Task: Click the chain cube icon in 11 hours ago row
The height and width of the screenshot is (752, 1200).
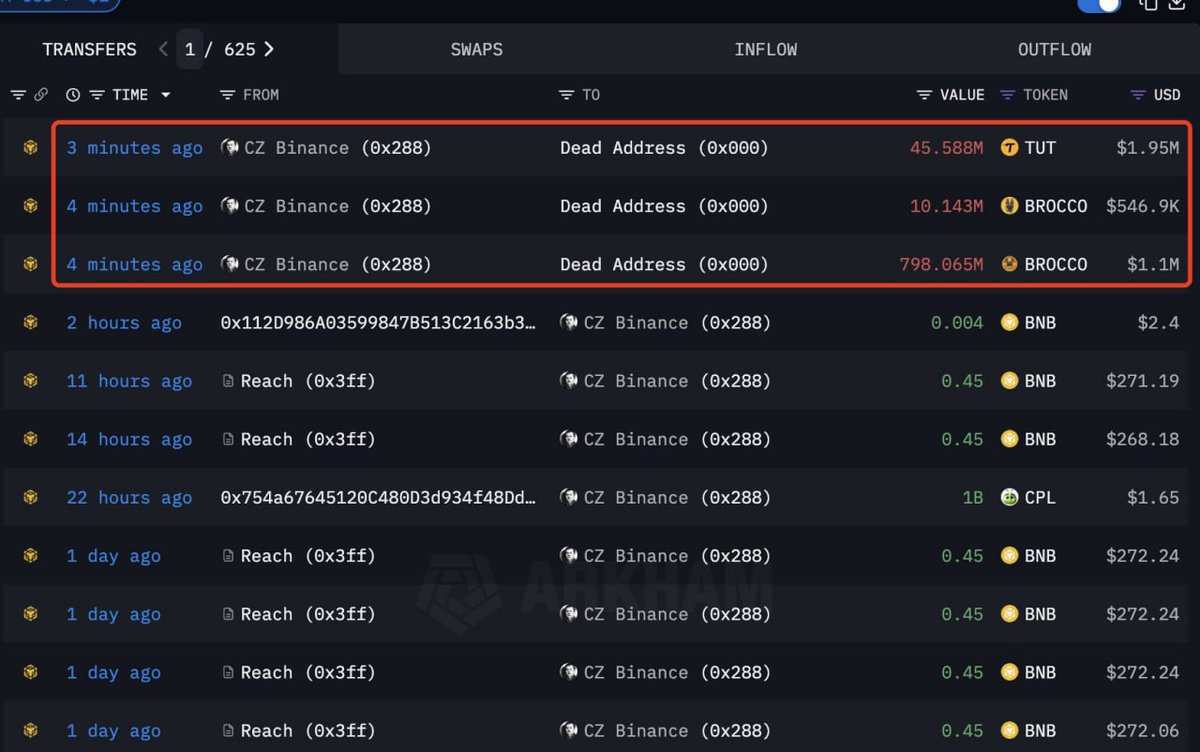Action: tap(31, 381)
